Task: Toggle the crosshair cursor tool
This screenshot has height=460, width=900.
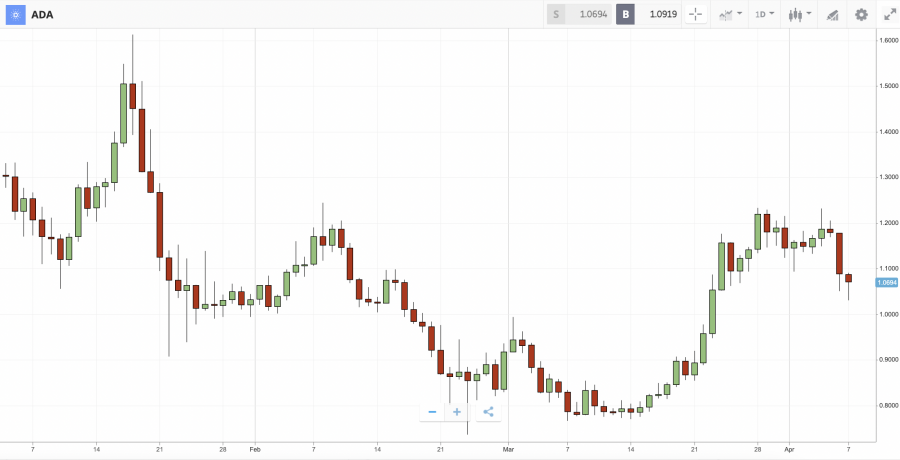Action: pyautogui.click(x=696, y=14)
